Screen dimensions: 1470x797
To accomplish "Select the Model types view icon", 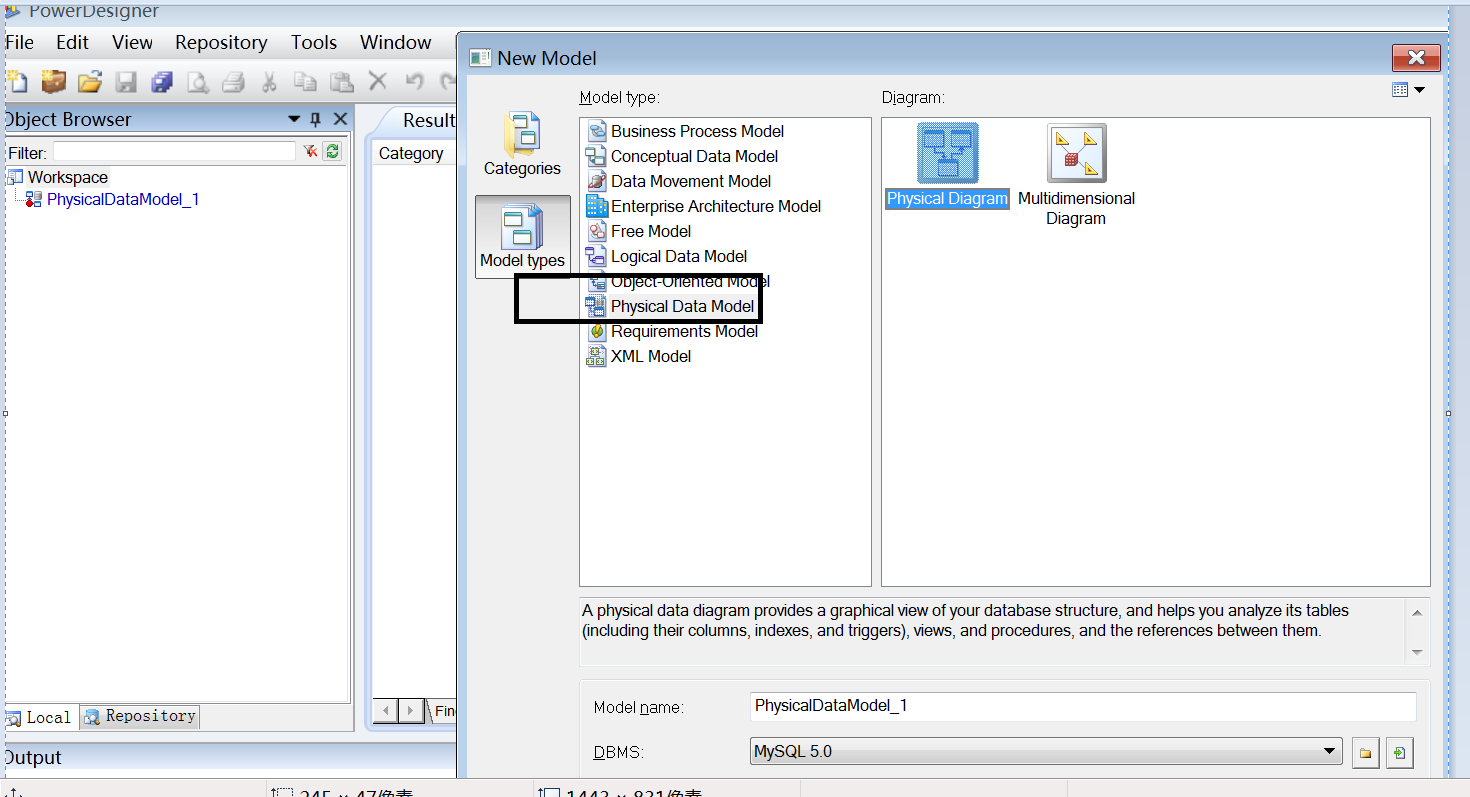I will tap(522, 236).
